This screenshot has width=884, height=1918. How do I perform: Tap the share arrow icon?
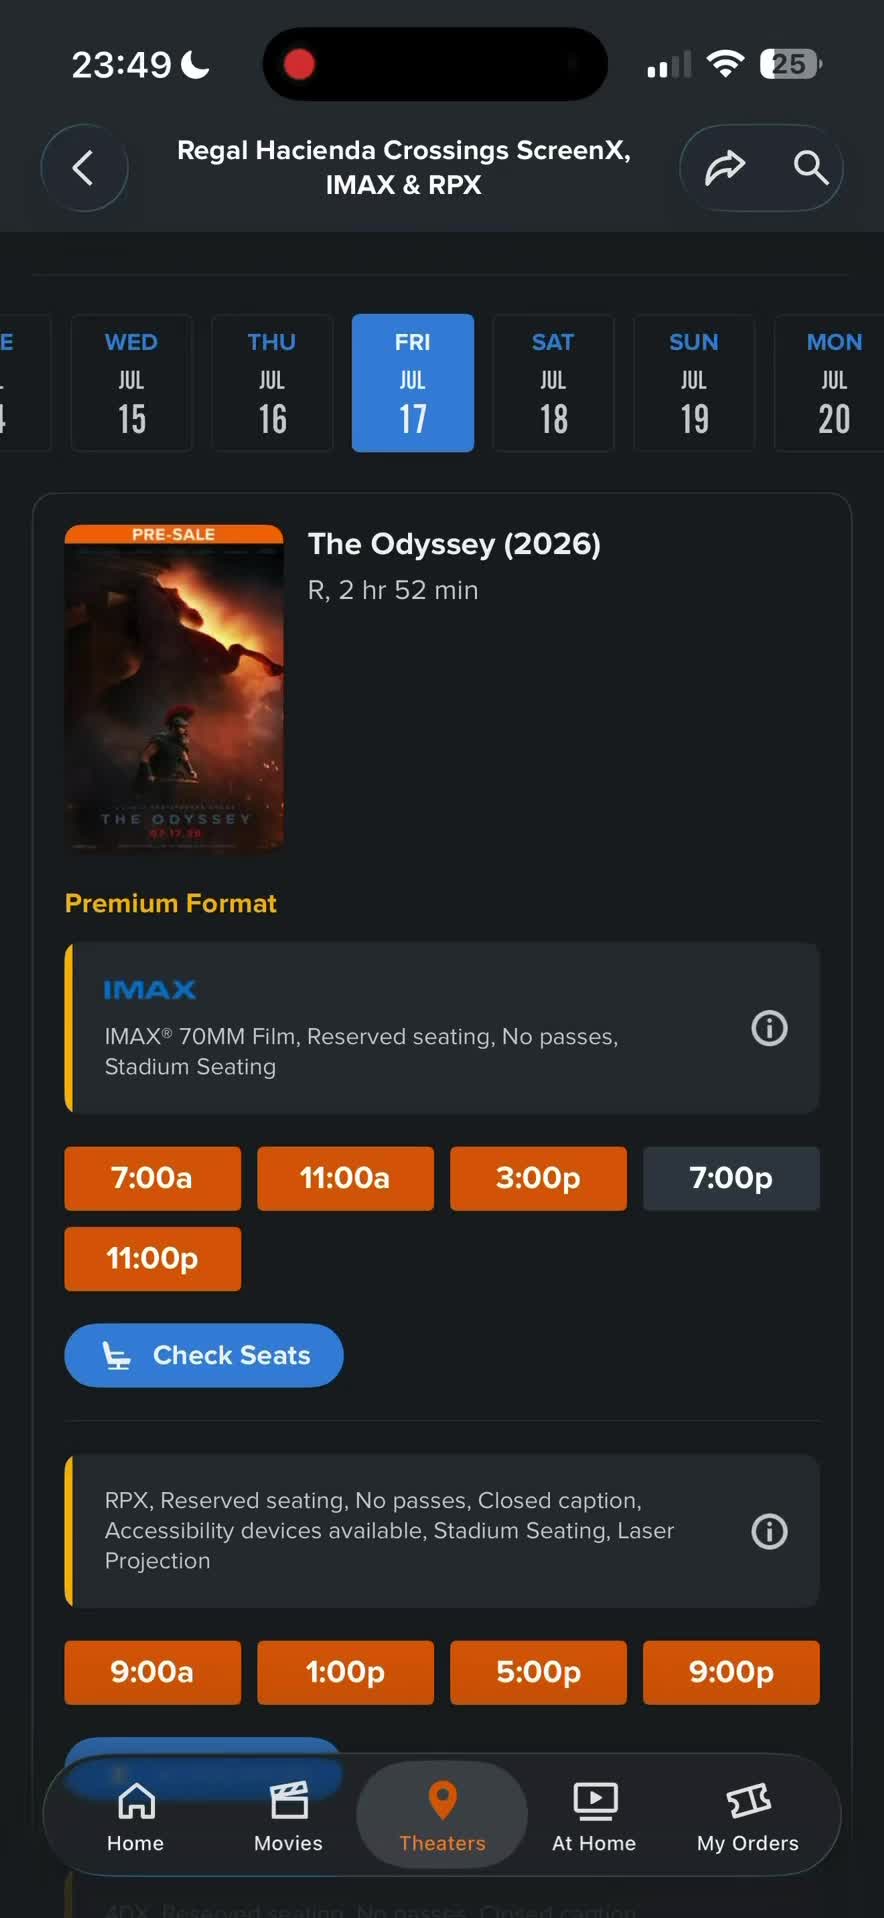pos(725,168)
